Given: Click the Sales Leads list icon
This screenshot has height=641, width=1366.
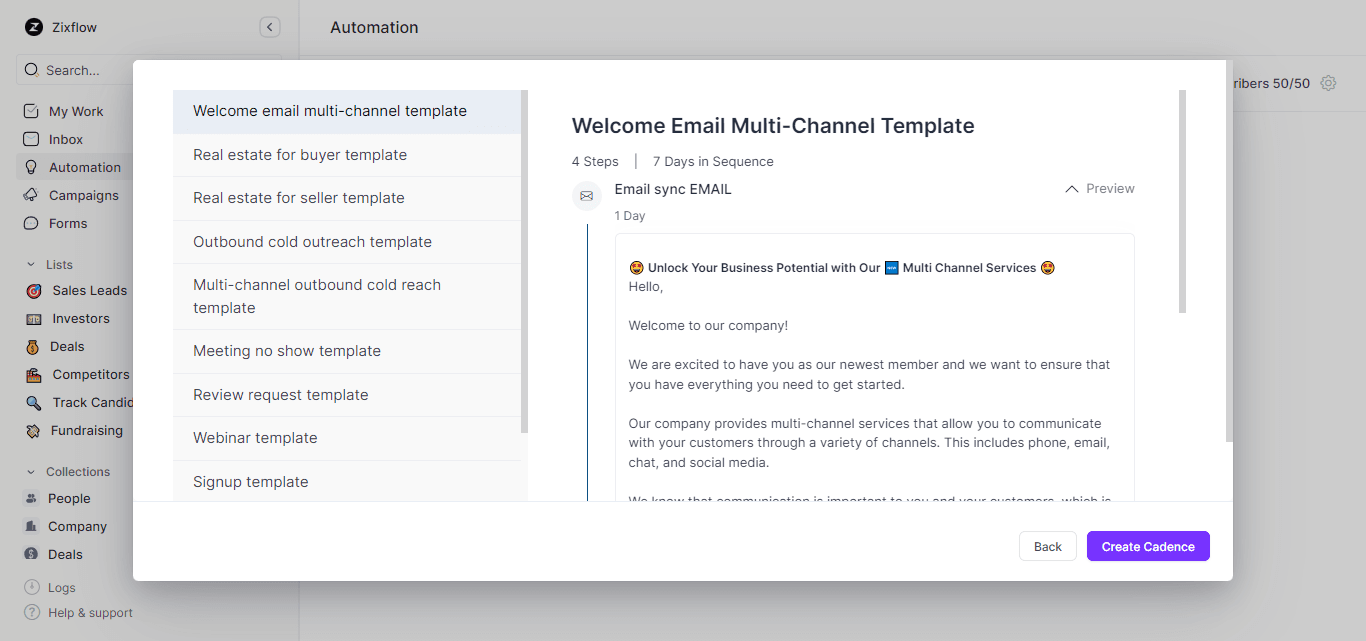Looking at the screenshot, I should click(x=33, y=290).
